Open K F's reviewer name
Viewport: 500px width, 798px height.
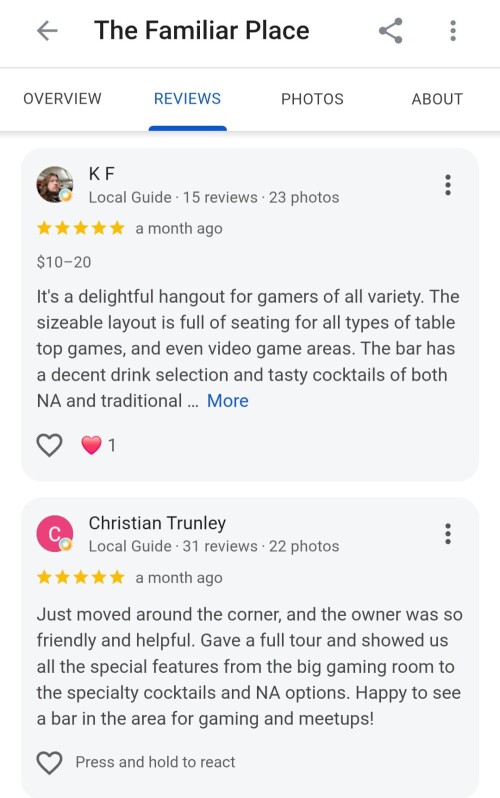pyautogui.click(x=102, y=174)
